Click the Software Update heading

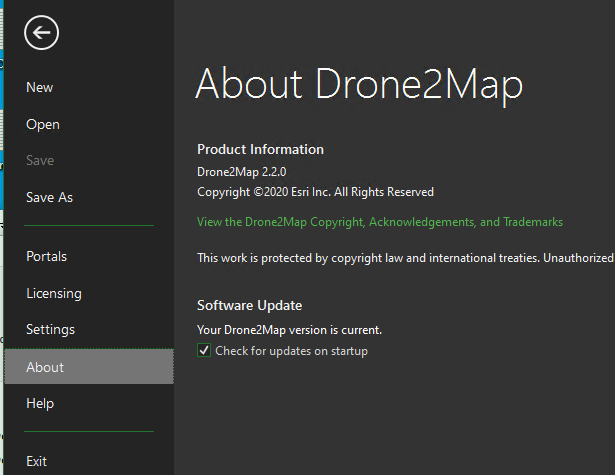pos(249,306)
